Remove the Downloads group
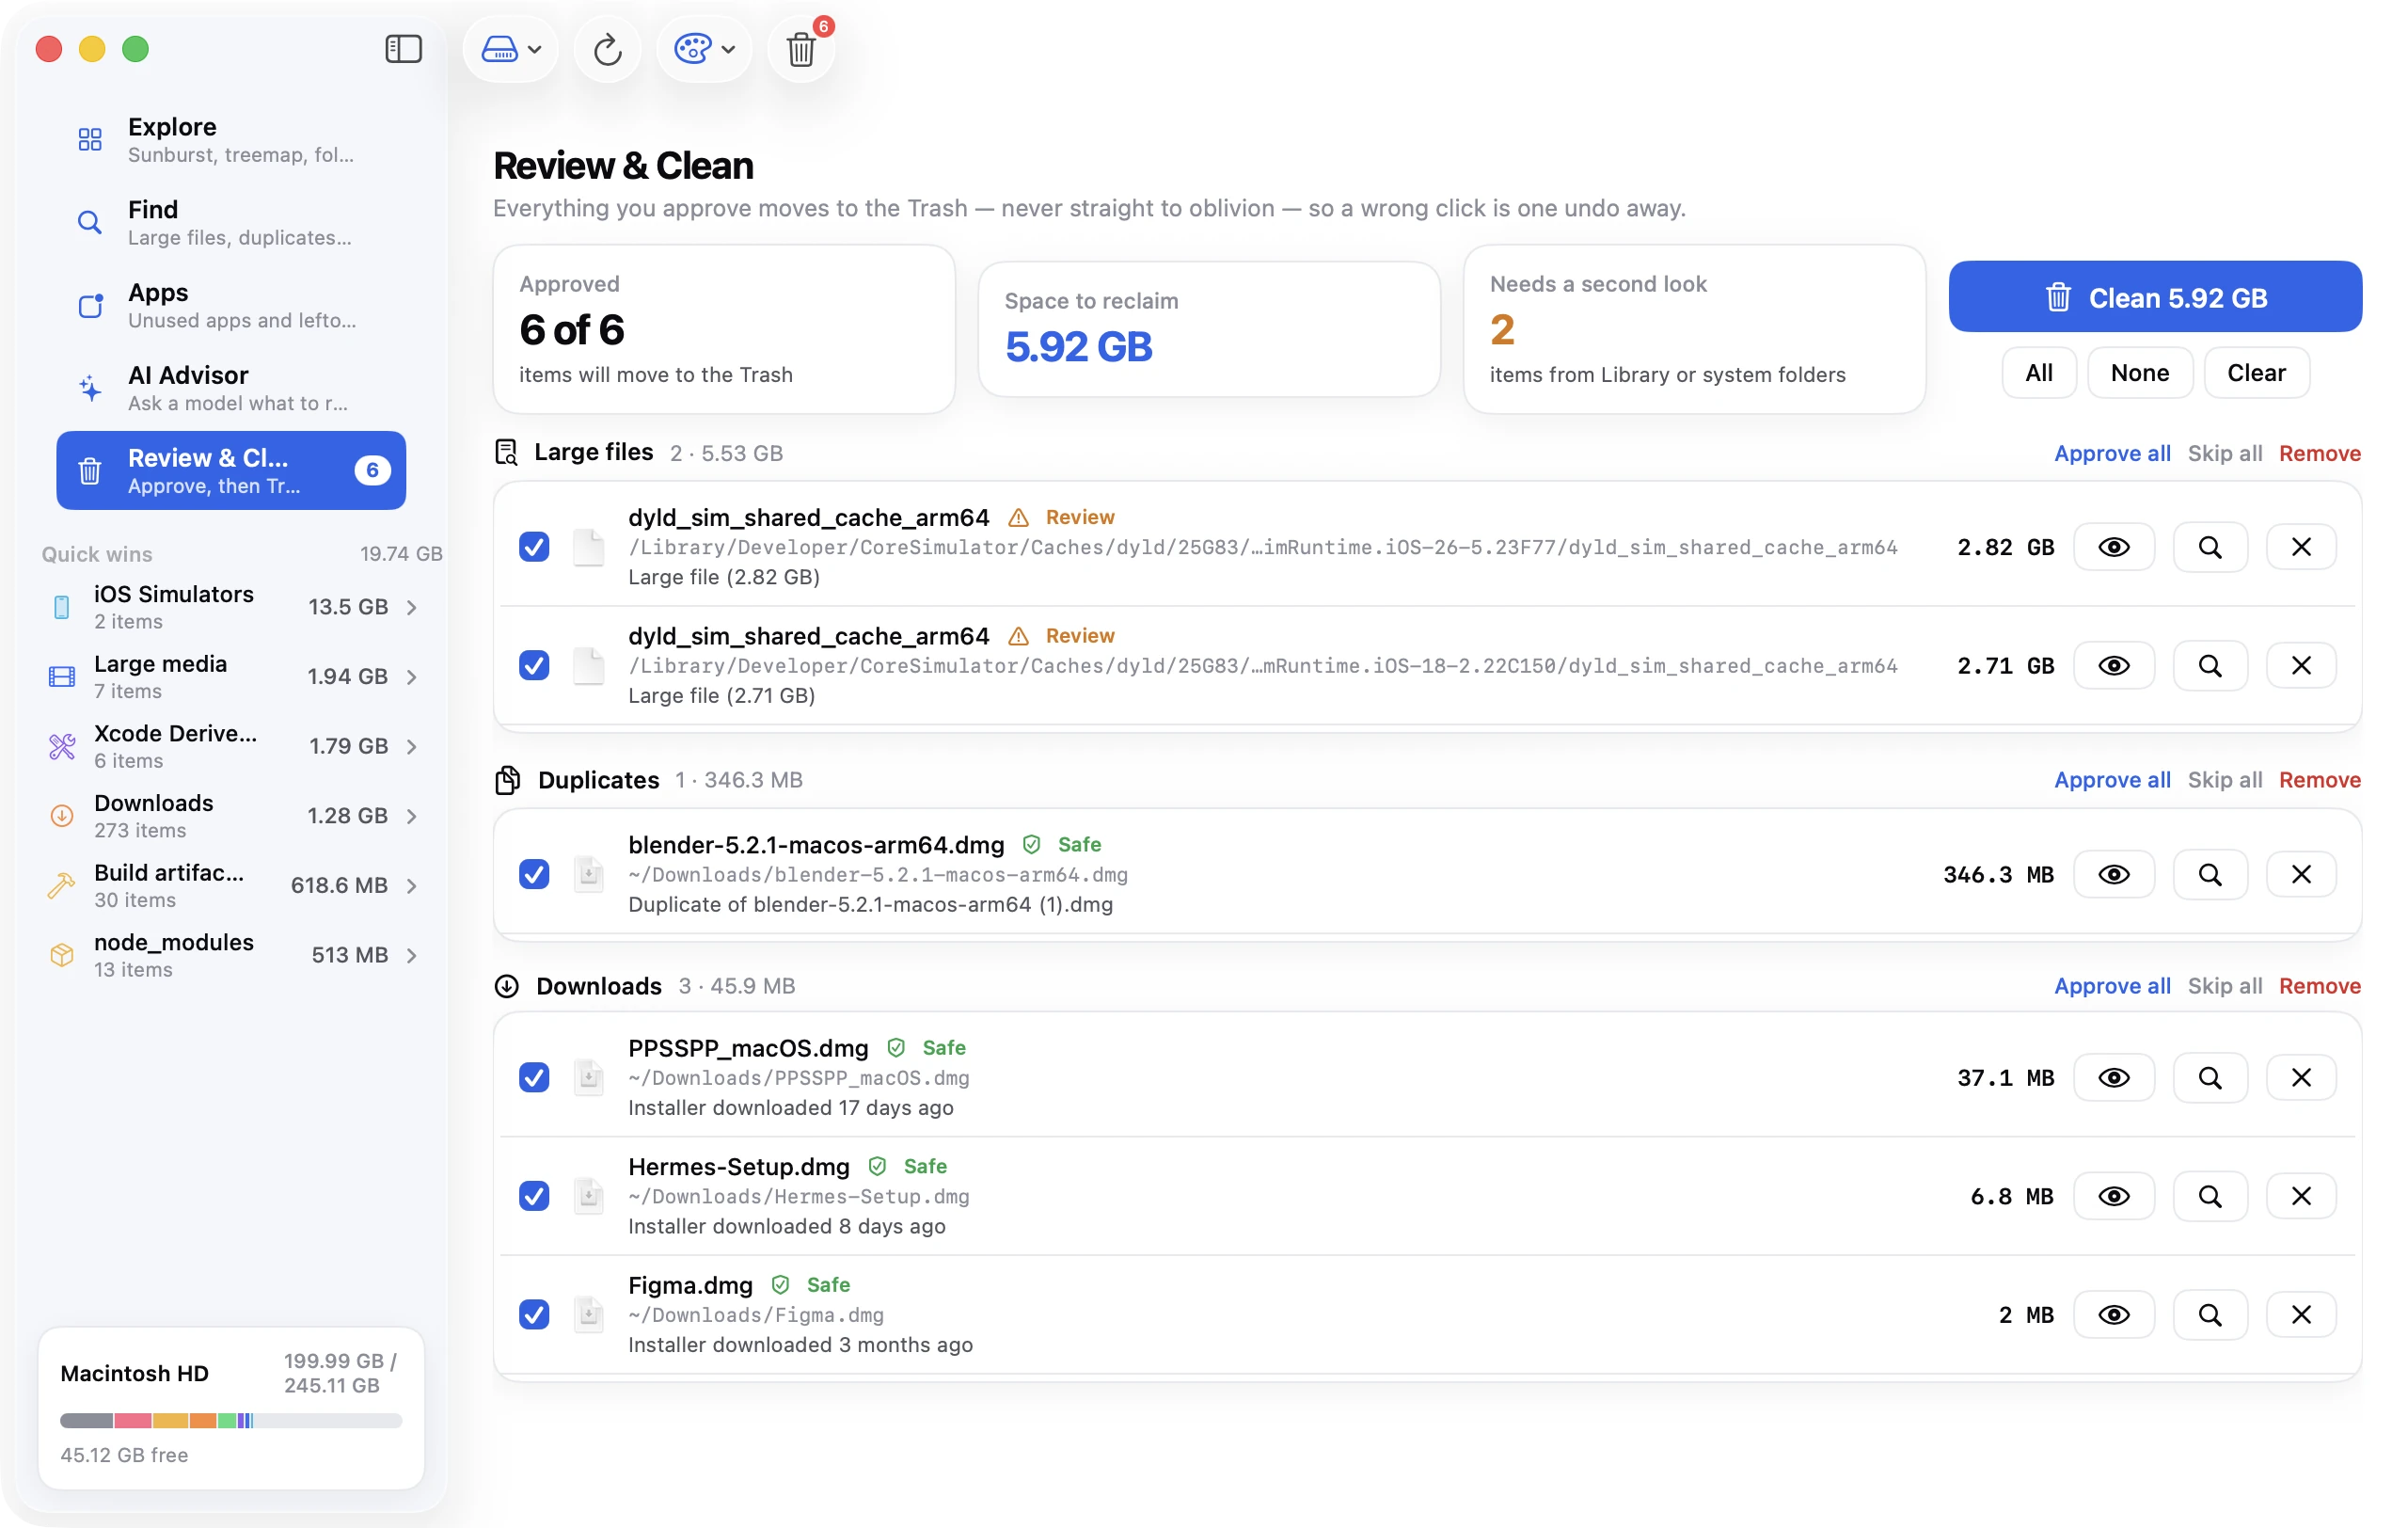The height and width of the screenshot is (1528, 2408). click(2319, 986)
